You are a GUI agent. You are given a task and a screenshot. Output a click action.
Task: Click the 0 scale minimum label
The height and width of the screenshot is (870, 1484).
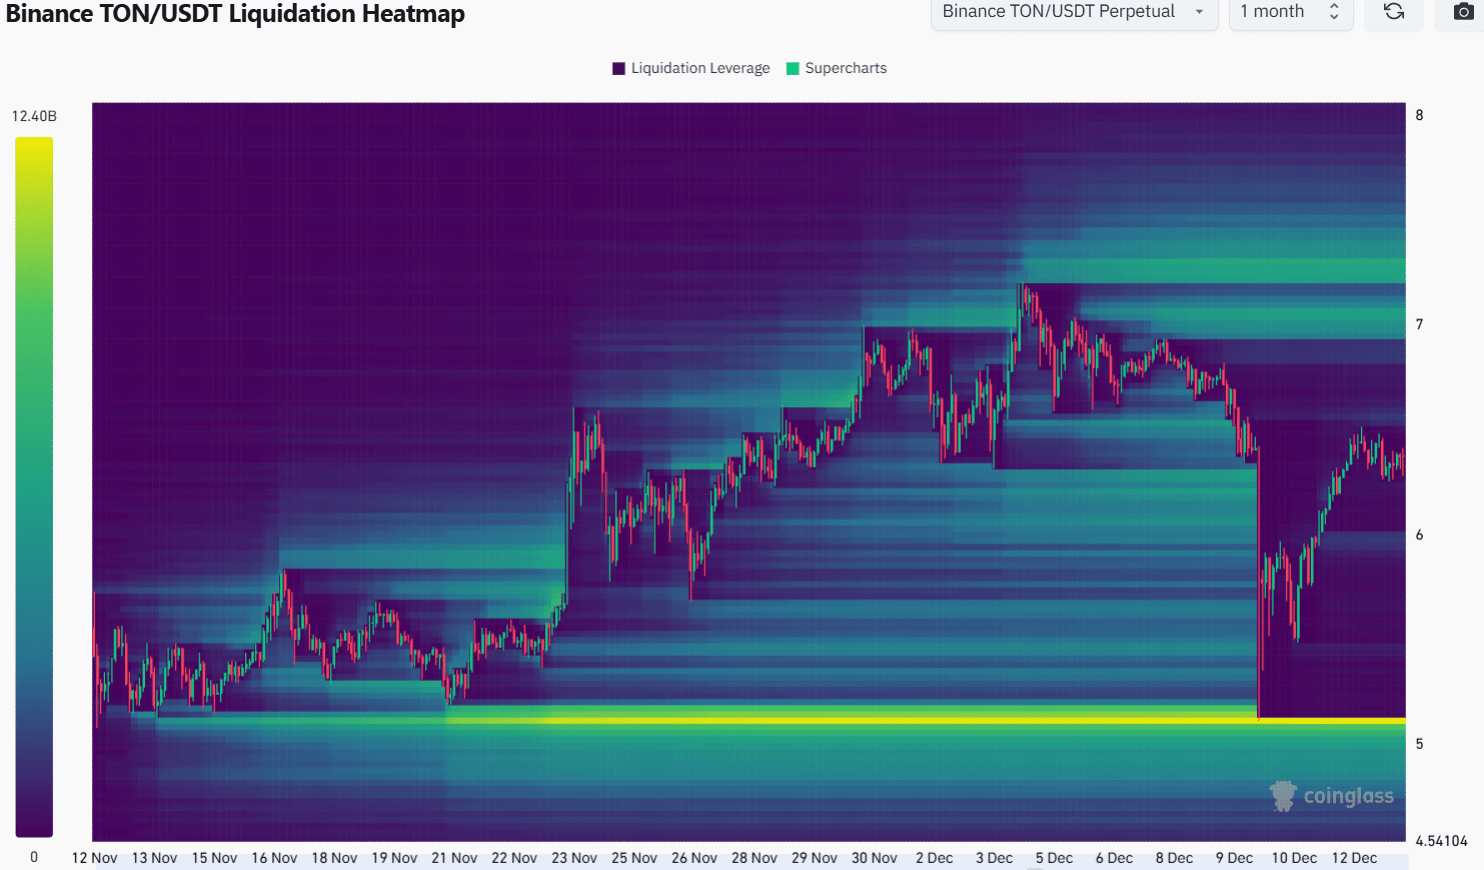tap(34, 857)
